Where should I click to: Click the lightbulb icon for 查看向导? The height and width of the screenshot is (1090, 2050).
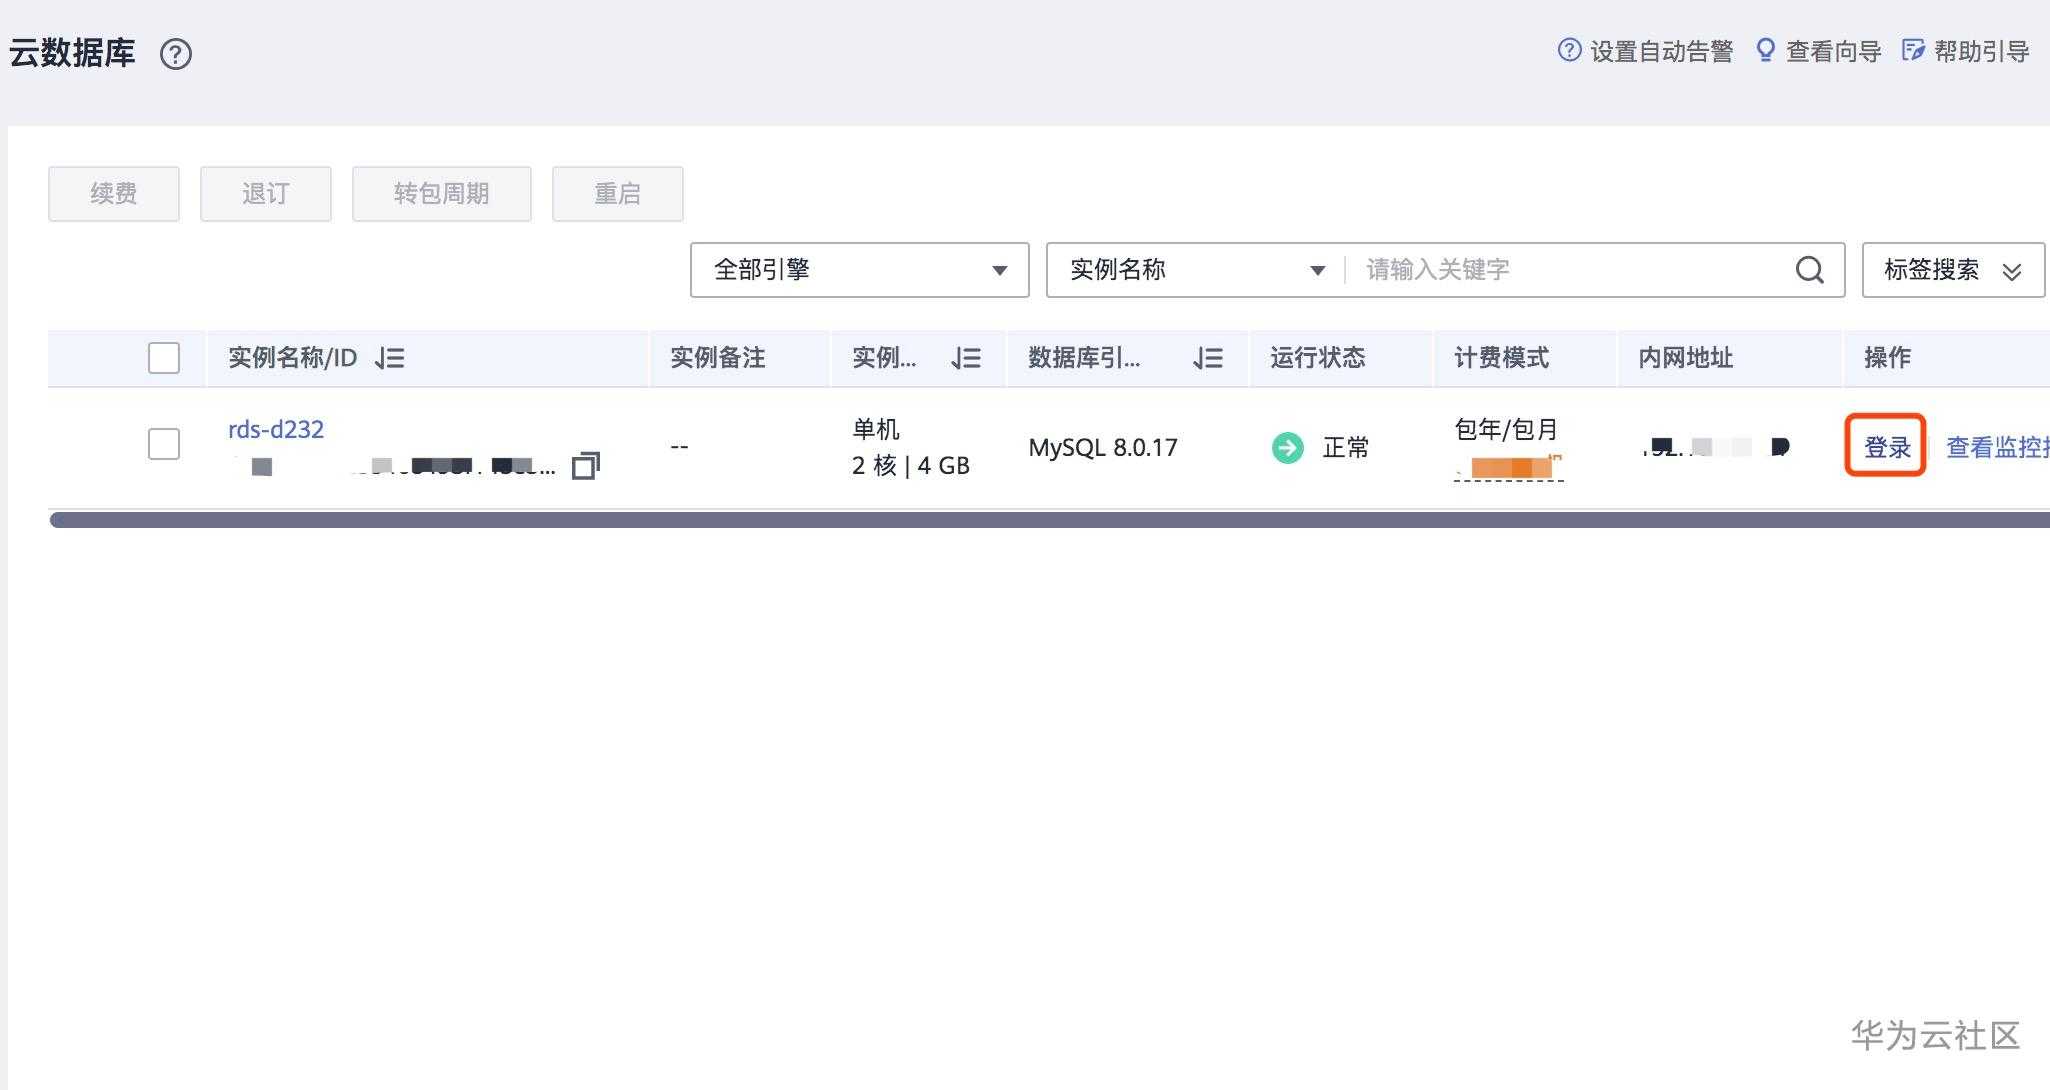tap(1766, 49)
